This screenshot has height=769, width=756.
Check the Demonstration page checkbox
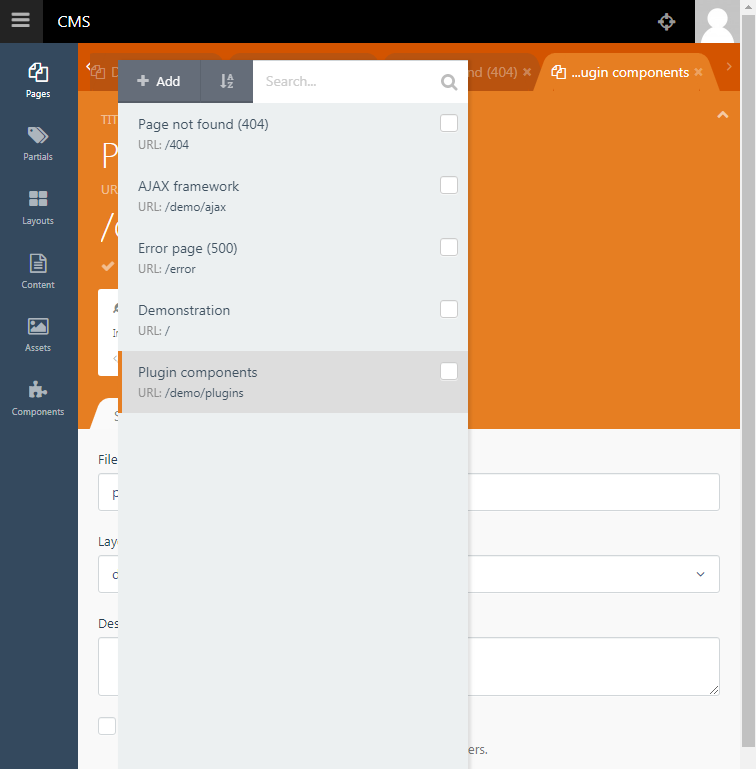pos(449,309)
